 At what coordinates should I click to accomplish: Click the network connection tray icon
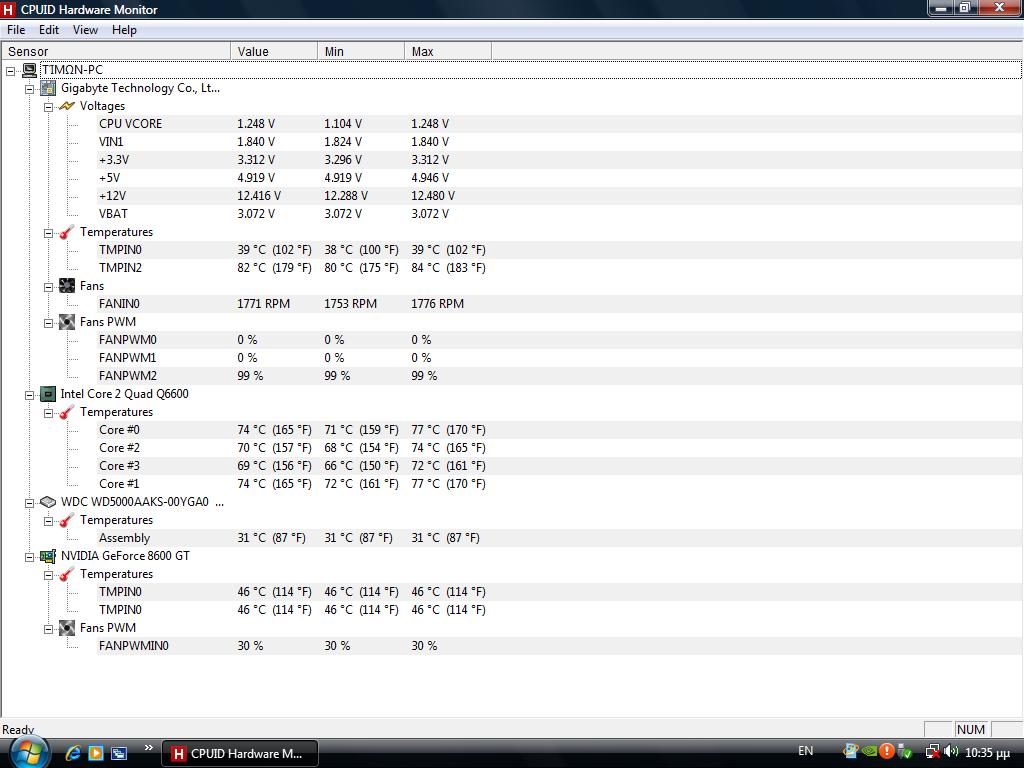point(933,752)
